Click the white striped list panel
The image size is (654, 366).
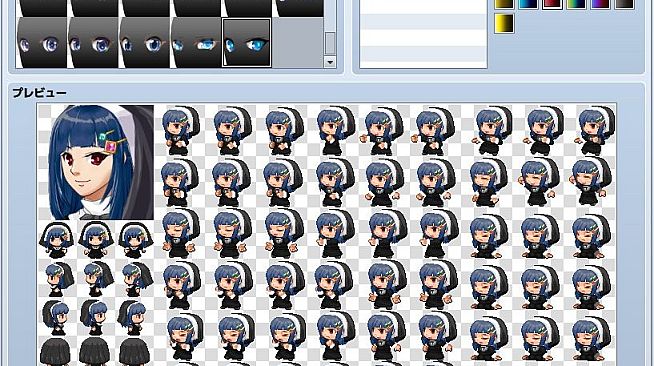423,33
